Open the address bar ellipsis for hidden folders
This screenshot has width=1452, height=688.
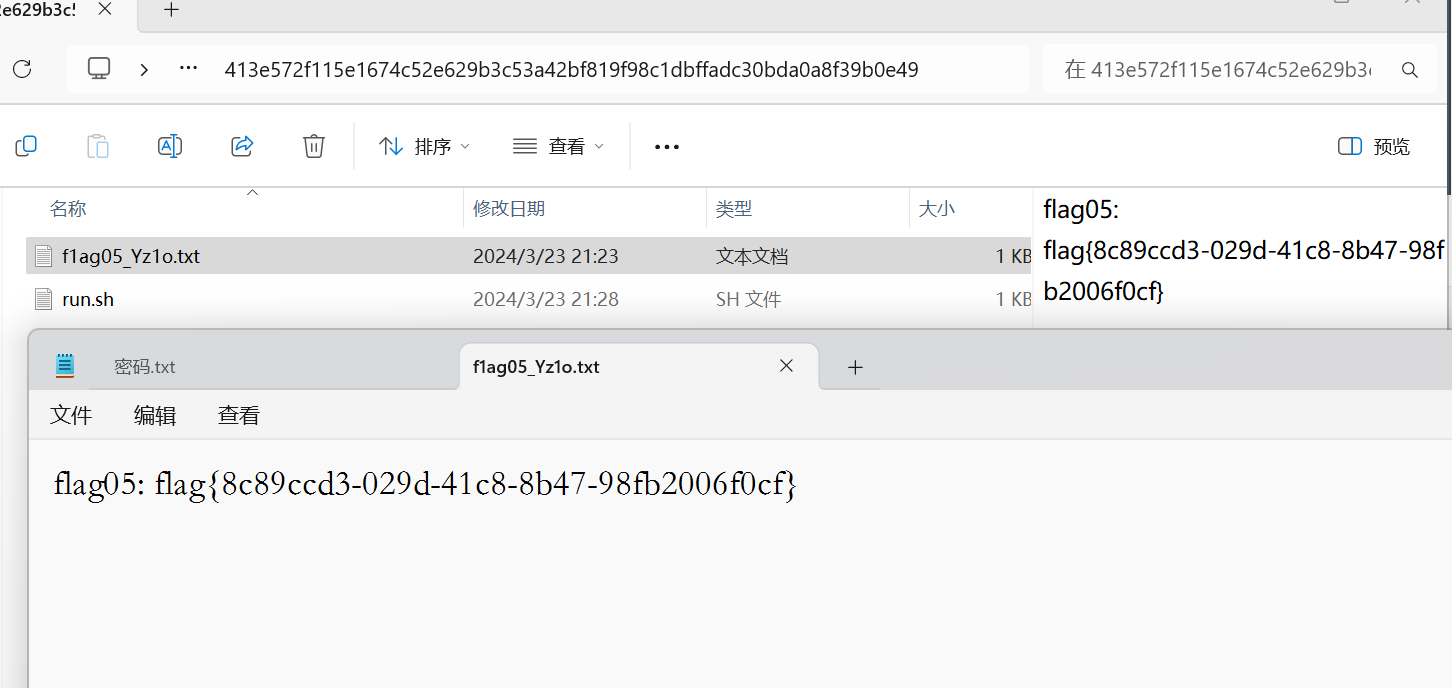pyautogui.click(x=188, y=69)
